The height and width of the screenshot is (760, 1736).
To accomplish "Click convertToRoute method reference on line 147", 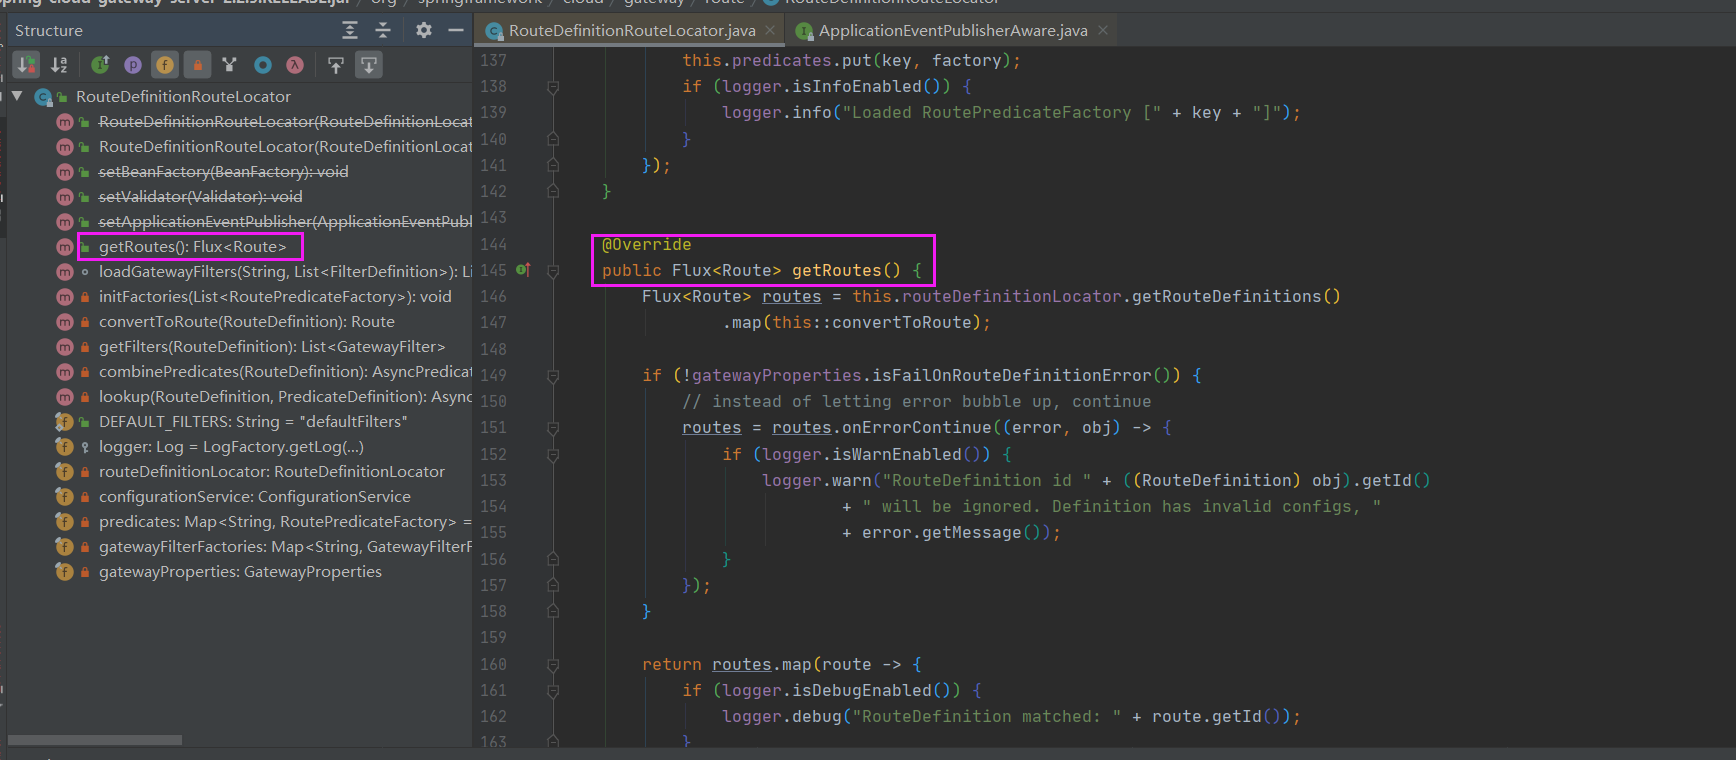I will tap(901, 323).
